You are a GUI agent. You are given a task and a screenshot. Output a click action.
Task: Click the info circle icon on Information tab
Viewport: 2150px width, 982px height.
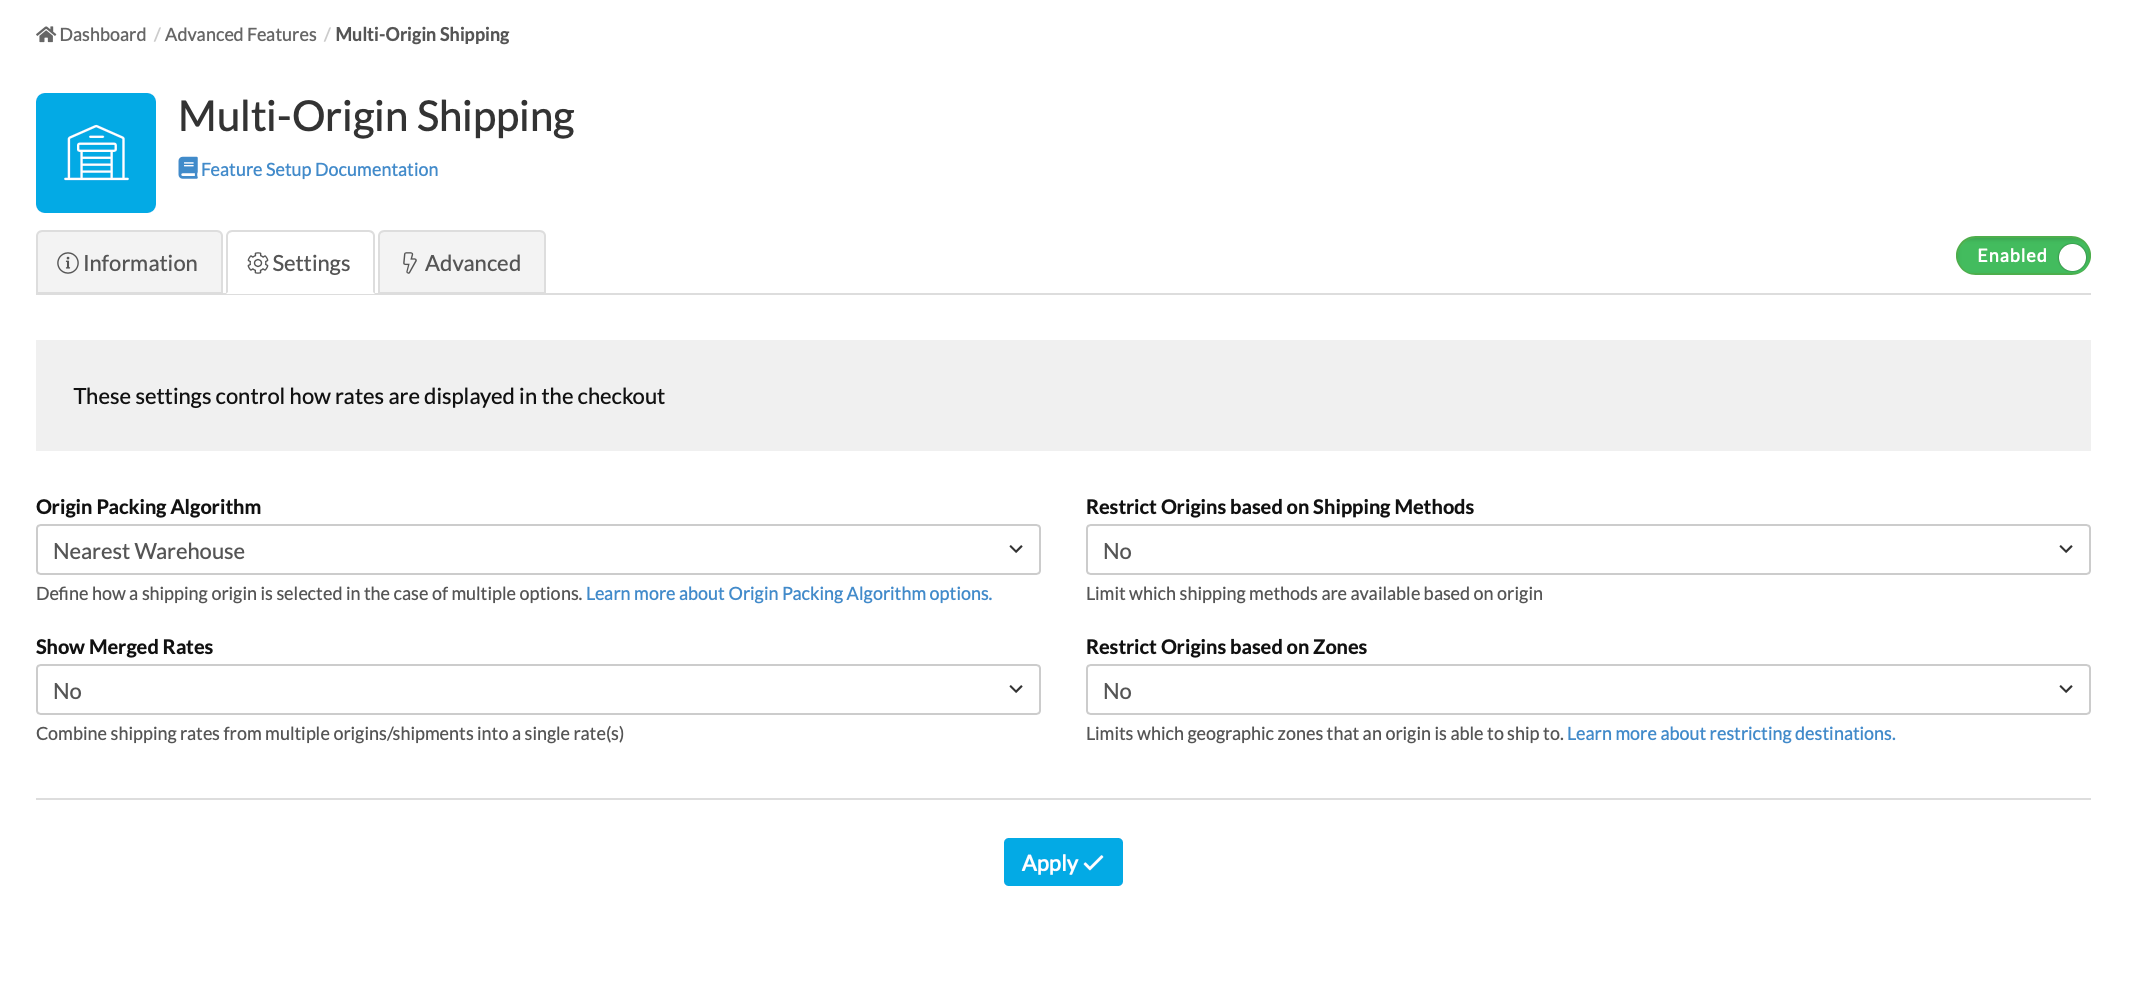[x=68, y=263]
